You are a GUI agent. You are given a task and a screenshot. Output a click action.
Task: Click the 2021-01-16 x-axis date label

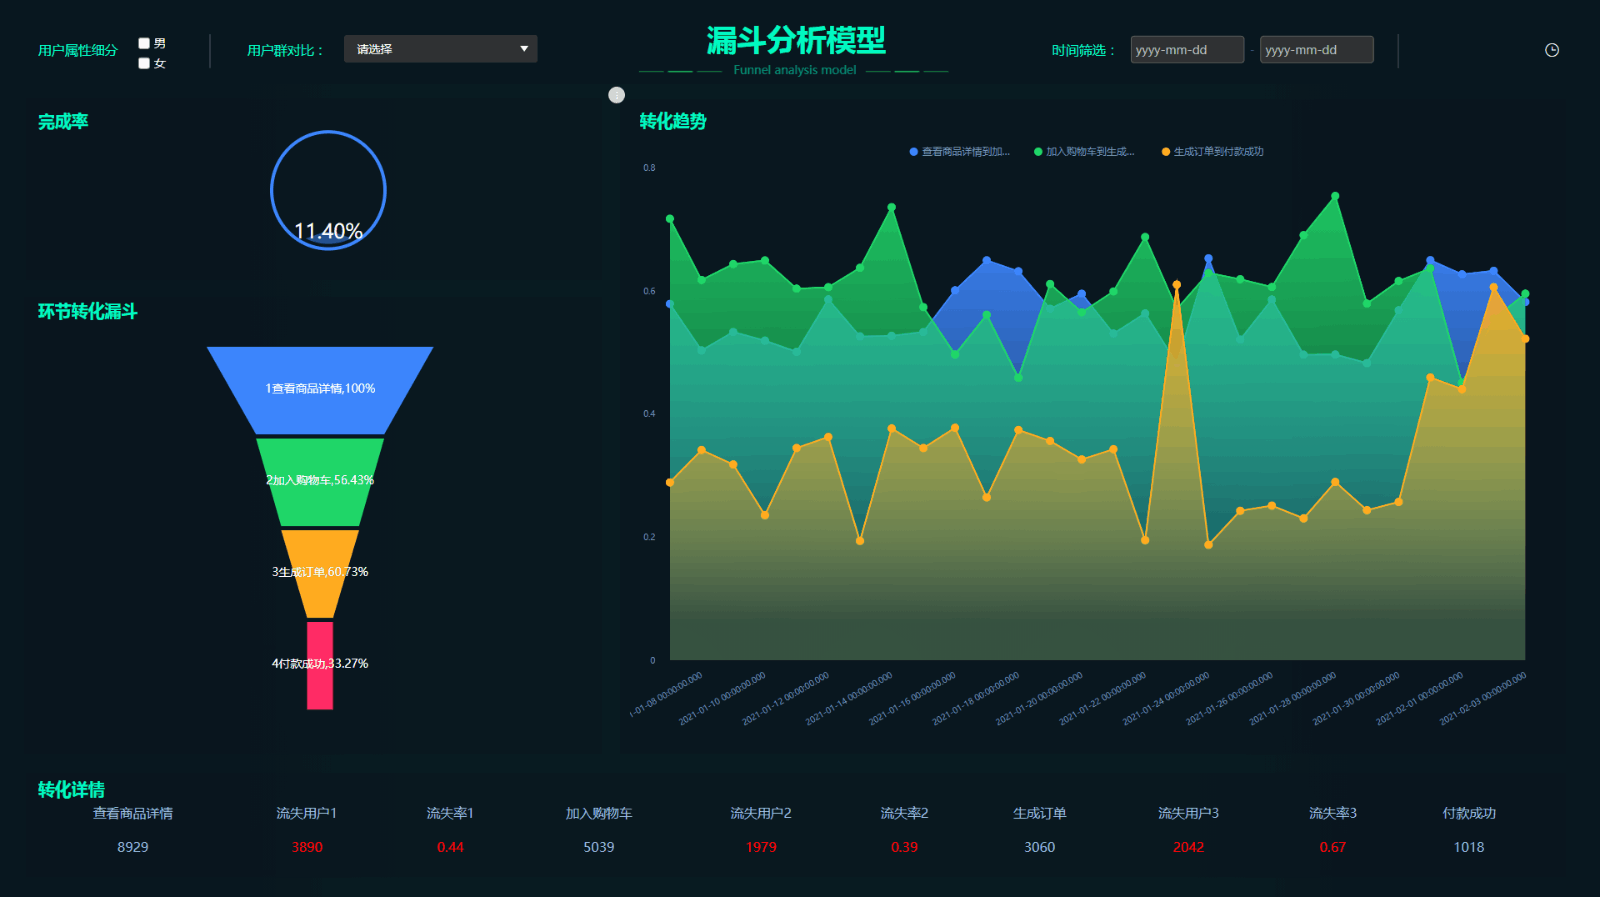click(913, 698)
